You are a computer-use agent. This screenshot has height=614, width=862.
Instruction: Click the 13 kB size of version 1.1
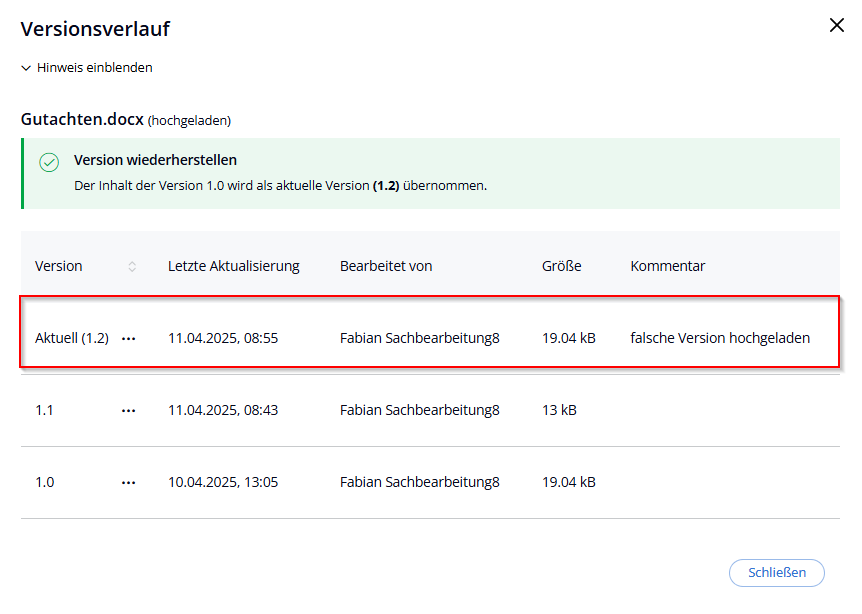tap(559, 410)
